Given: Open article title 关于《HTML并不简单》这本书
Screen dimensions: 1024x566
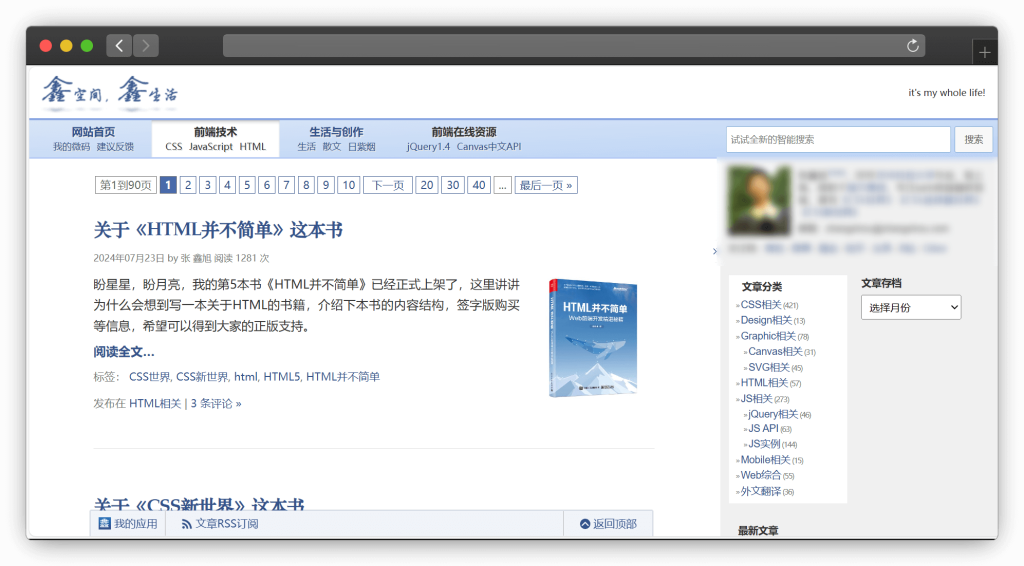Looking at the screenshot, I should [x=218, y=230].
